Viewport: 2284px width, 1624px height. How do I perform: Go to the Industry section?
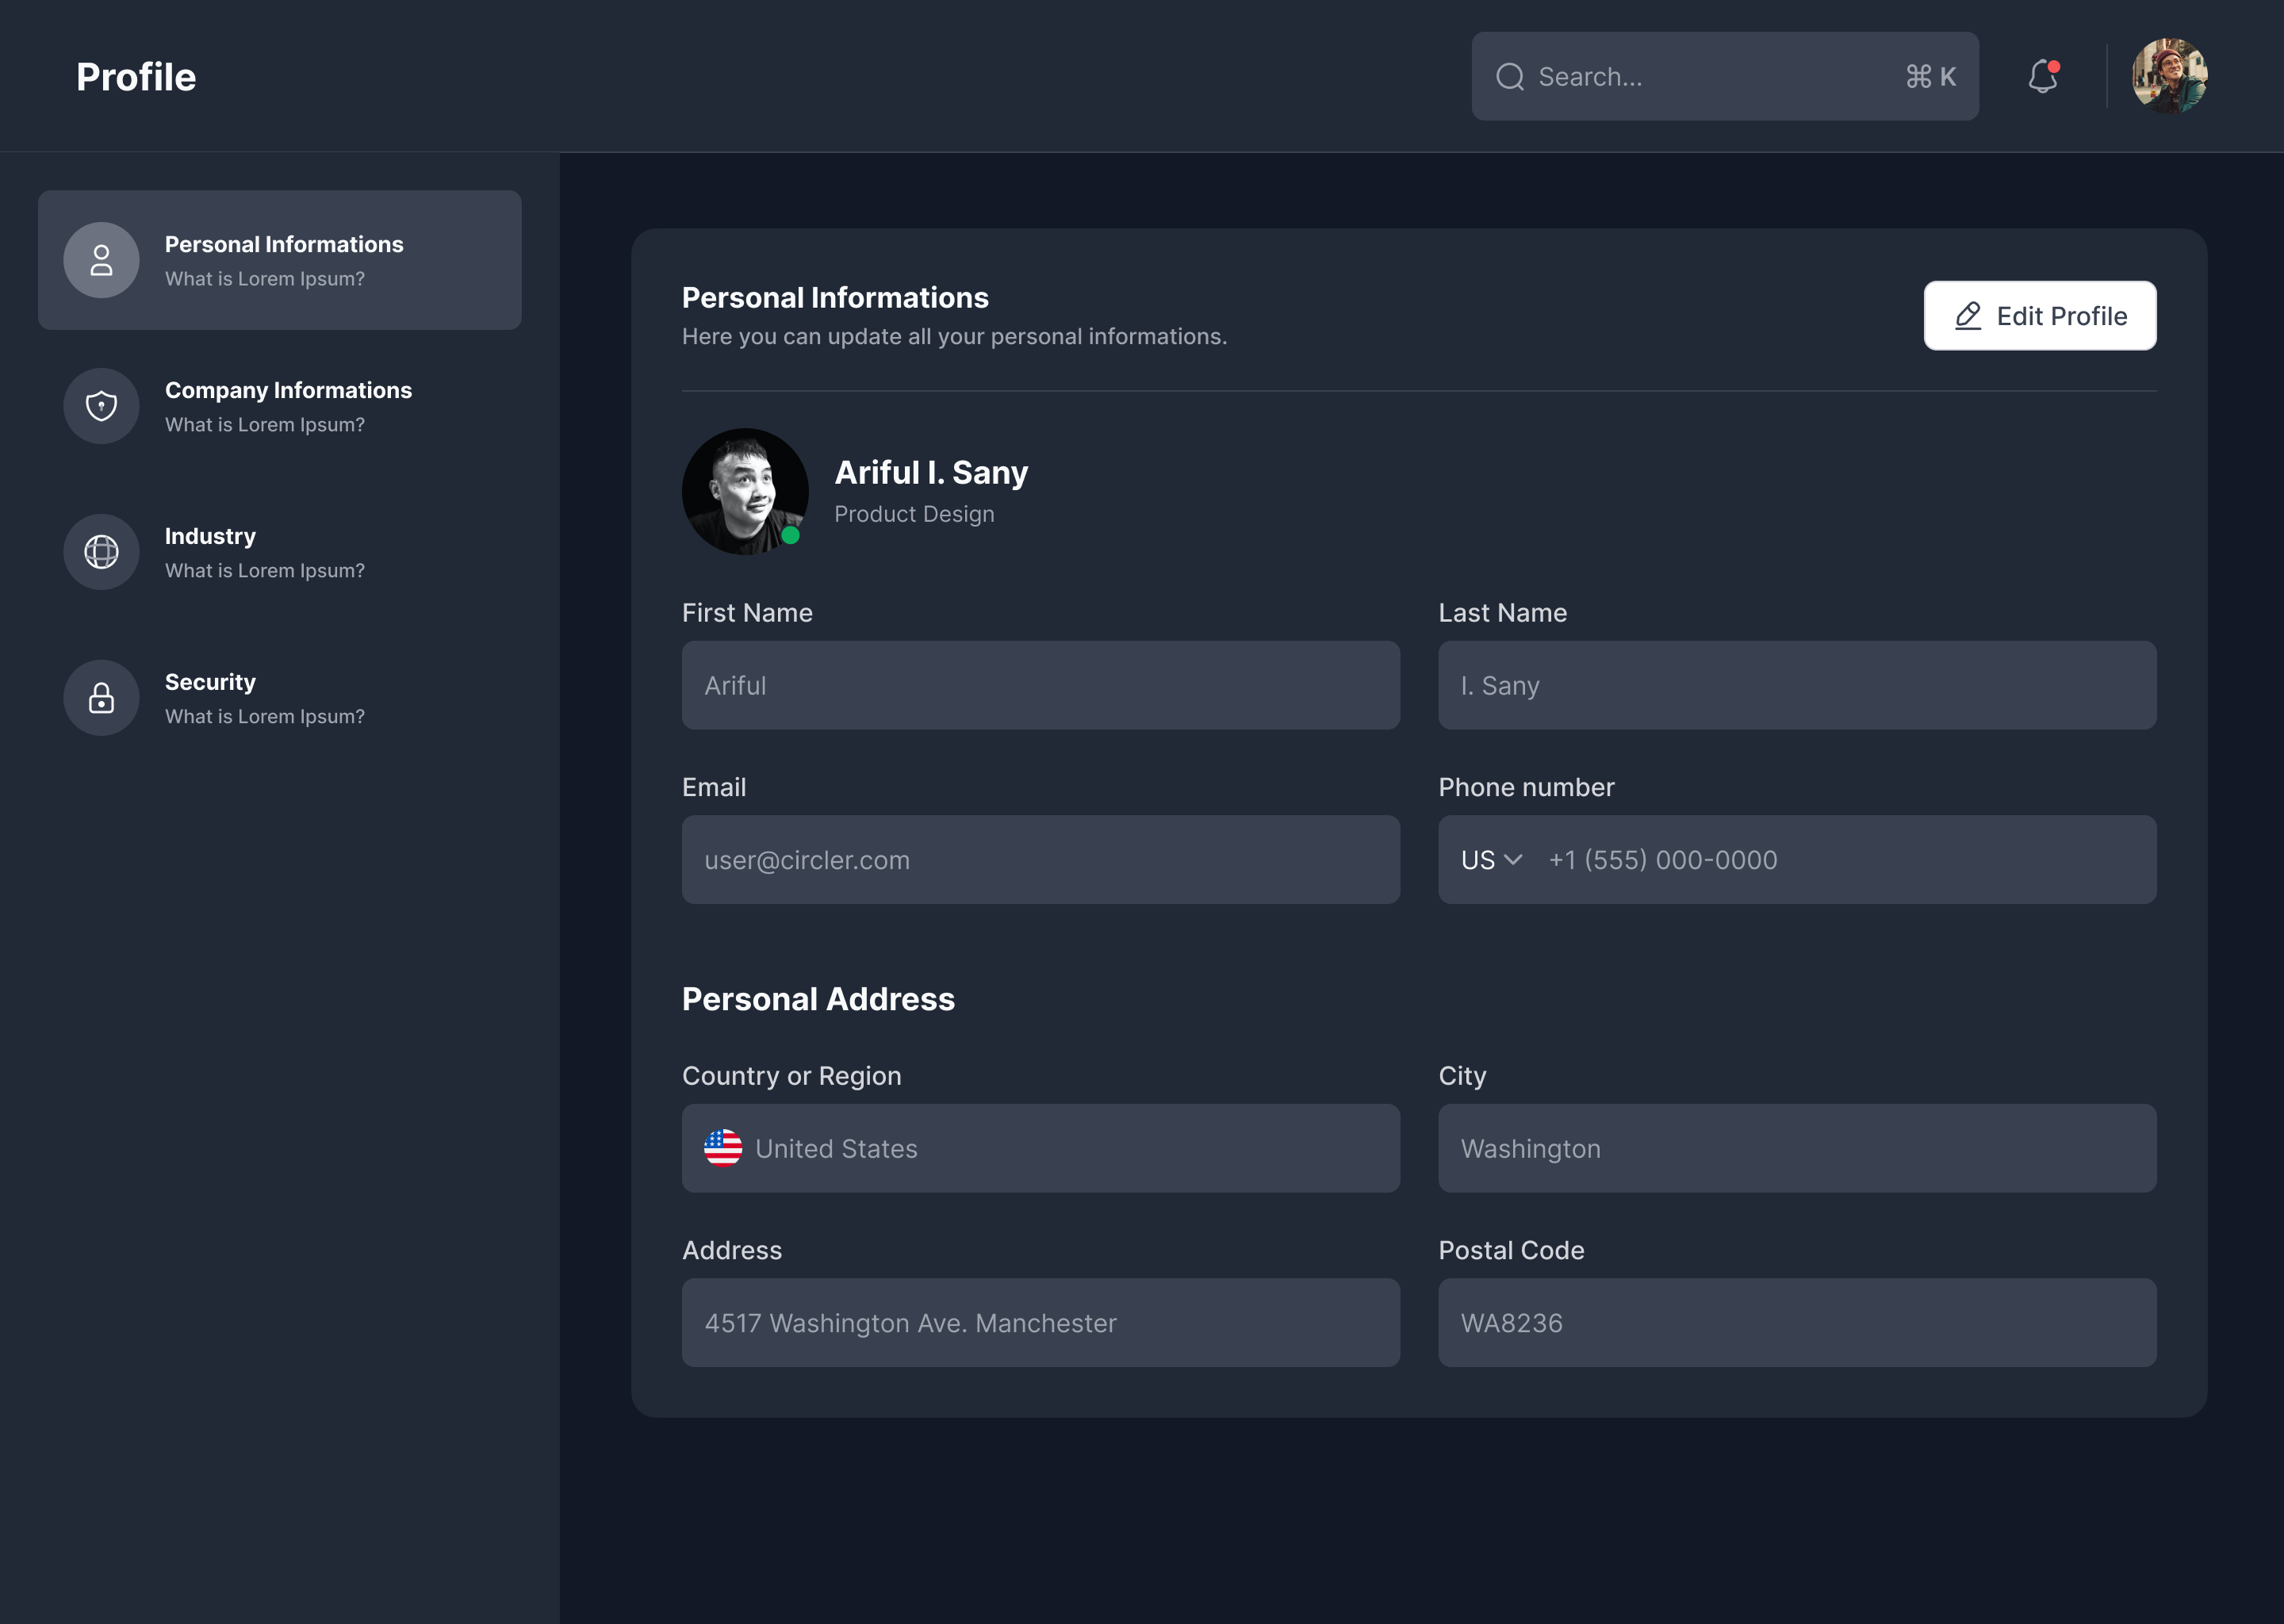pos(264,552)
